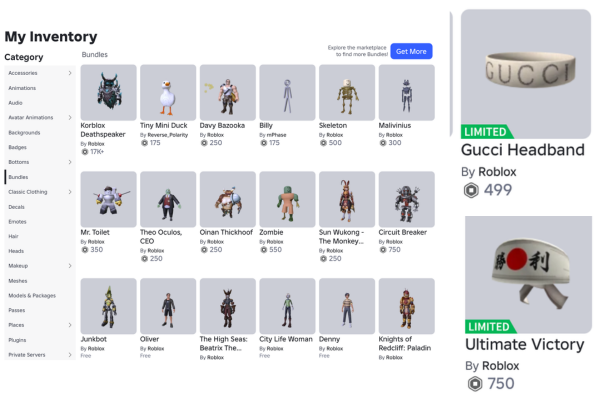Switch to the Emotes category
Screen dimensions: 600x400
(x=17, y=222)
